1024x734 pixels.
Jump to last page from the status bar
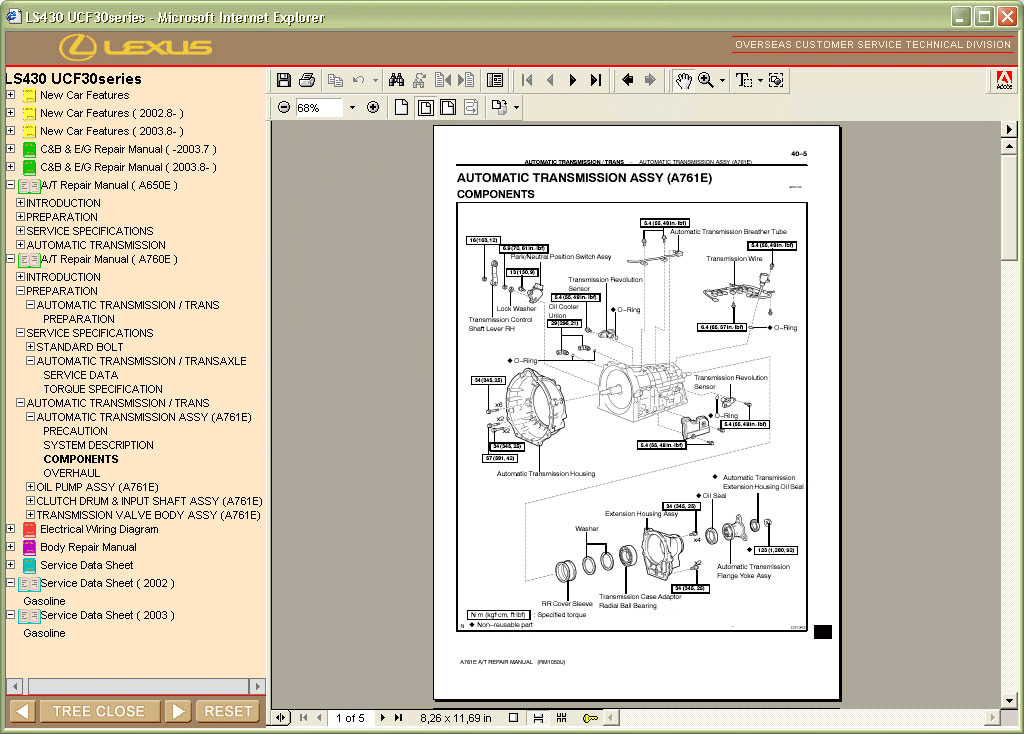coord(398,718)
